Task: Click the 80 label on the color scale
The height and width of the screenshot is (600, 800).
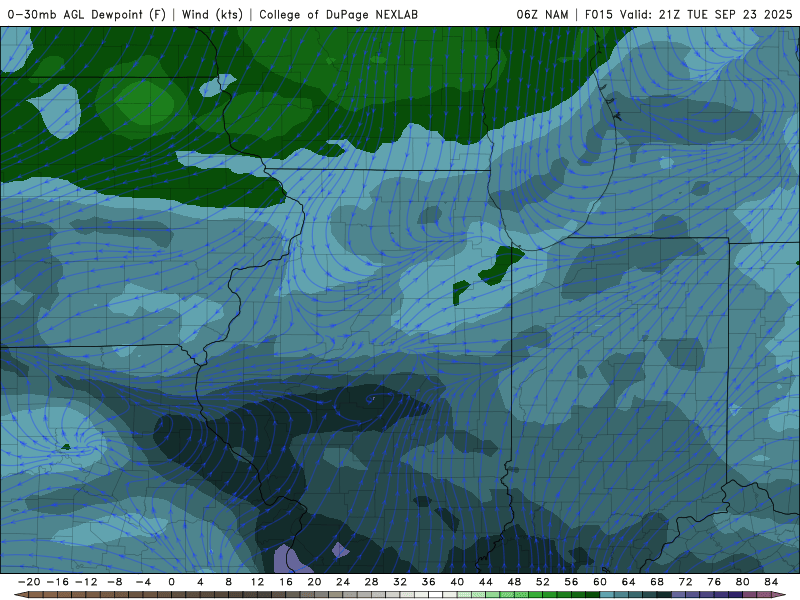Action: tap(743, 582)
